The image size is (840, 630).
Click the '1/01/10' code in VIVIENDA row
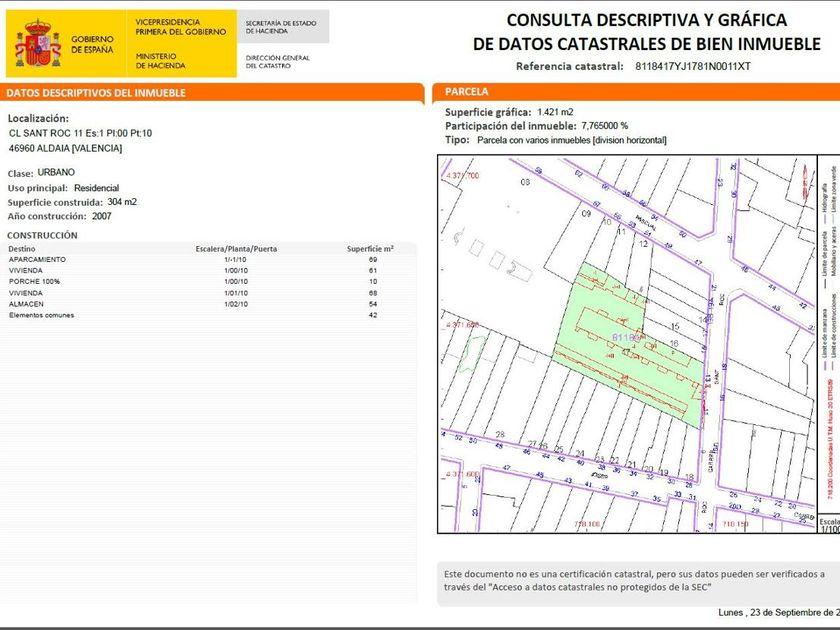point(236,293)
